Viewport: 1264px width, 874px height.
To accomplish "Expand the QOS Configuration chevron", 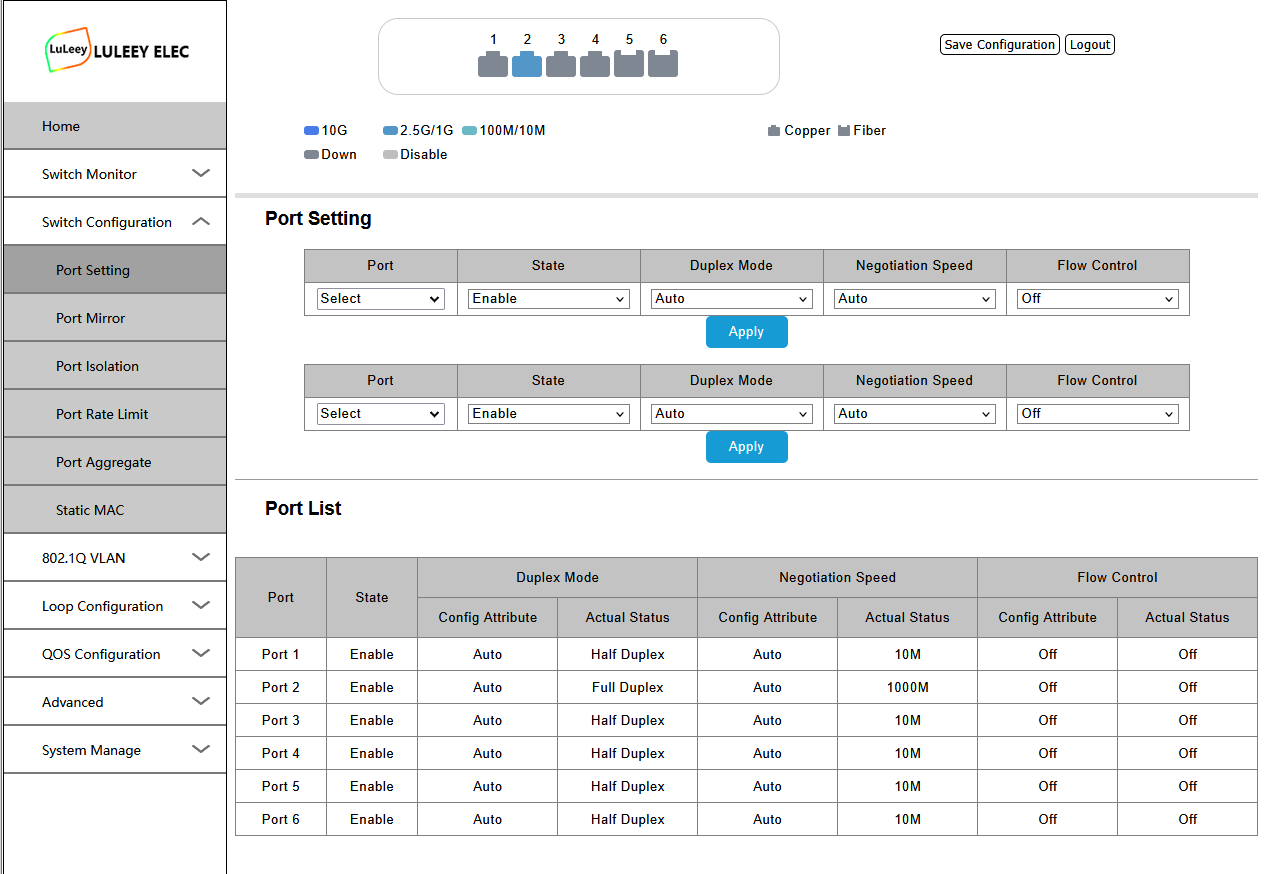I will point(201,653).
